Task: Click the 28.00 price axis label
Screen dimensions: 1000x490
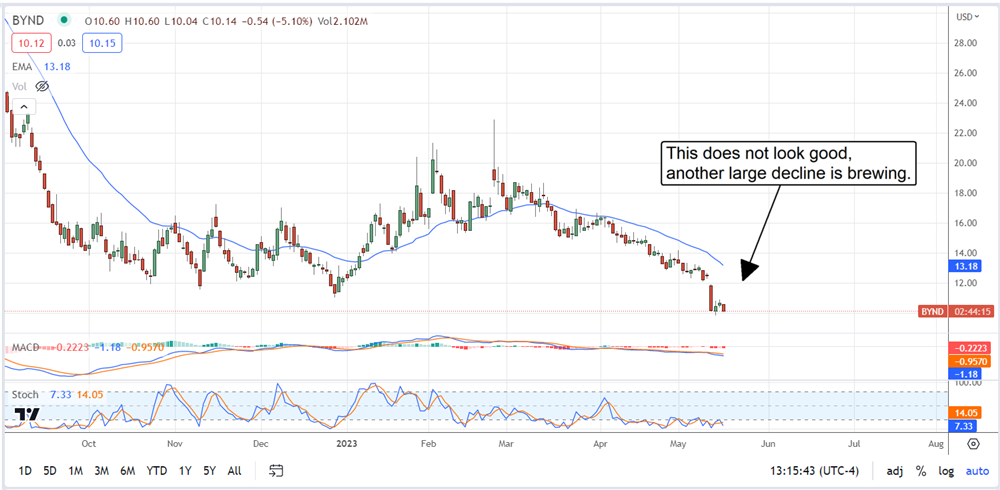Action: coord(967,43)
